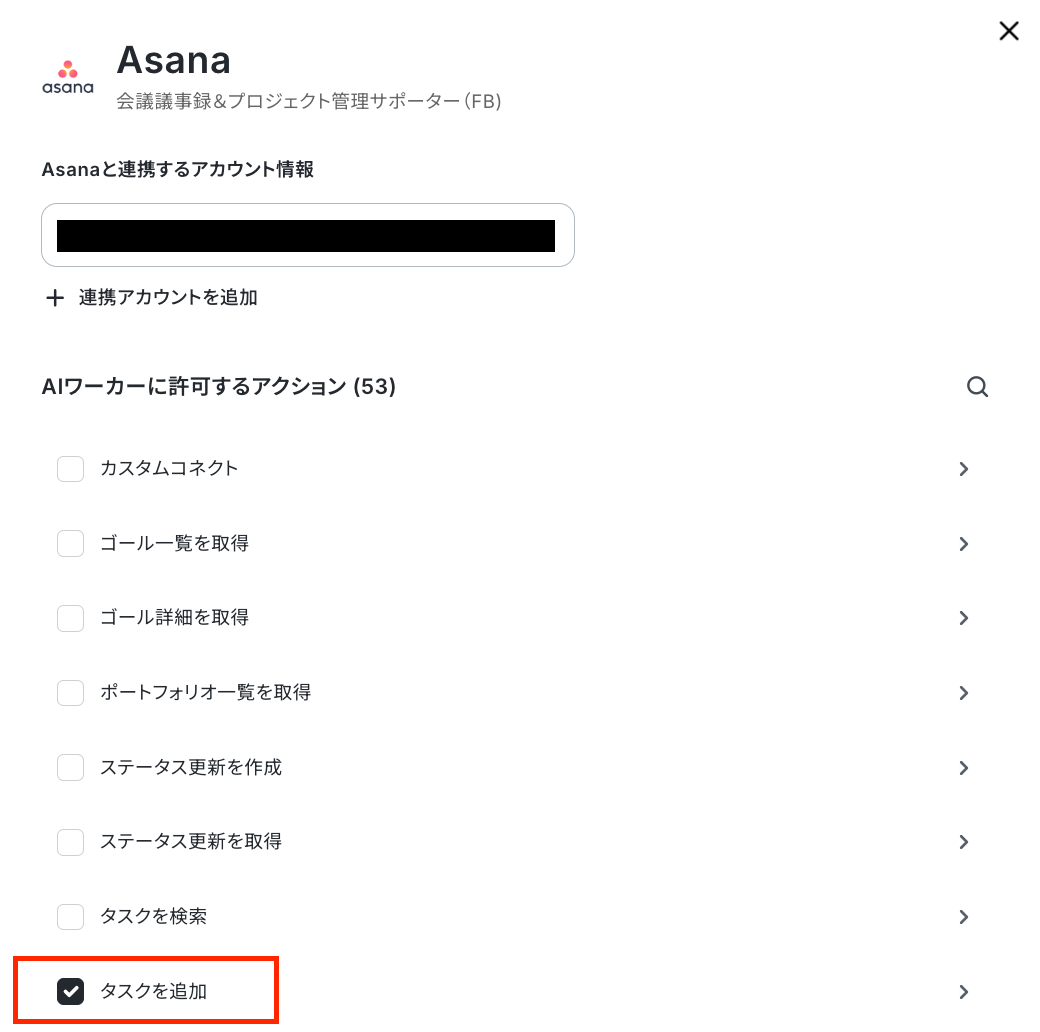Close the Asana settings panel
The width and height of the screenshot is (1040, 1032).
(1009, 31)
